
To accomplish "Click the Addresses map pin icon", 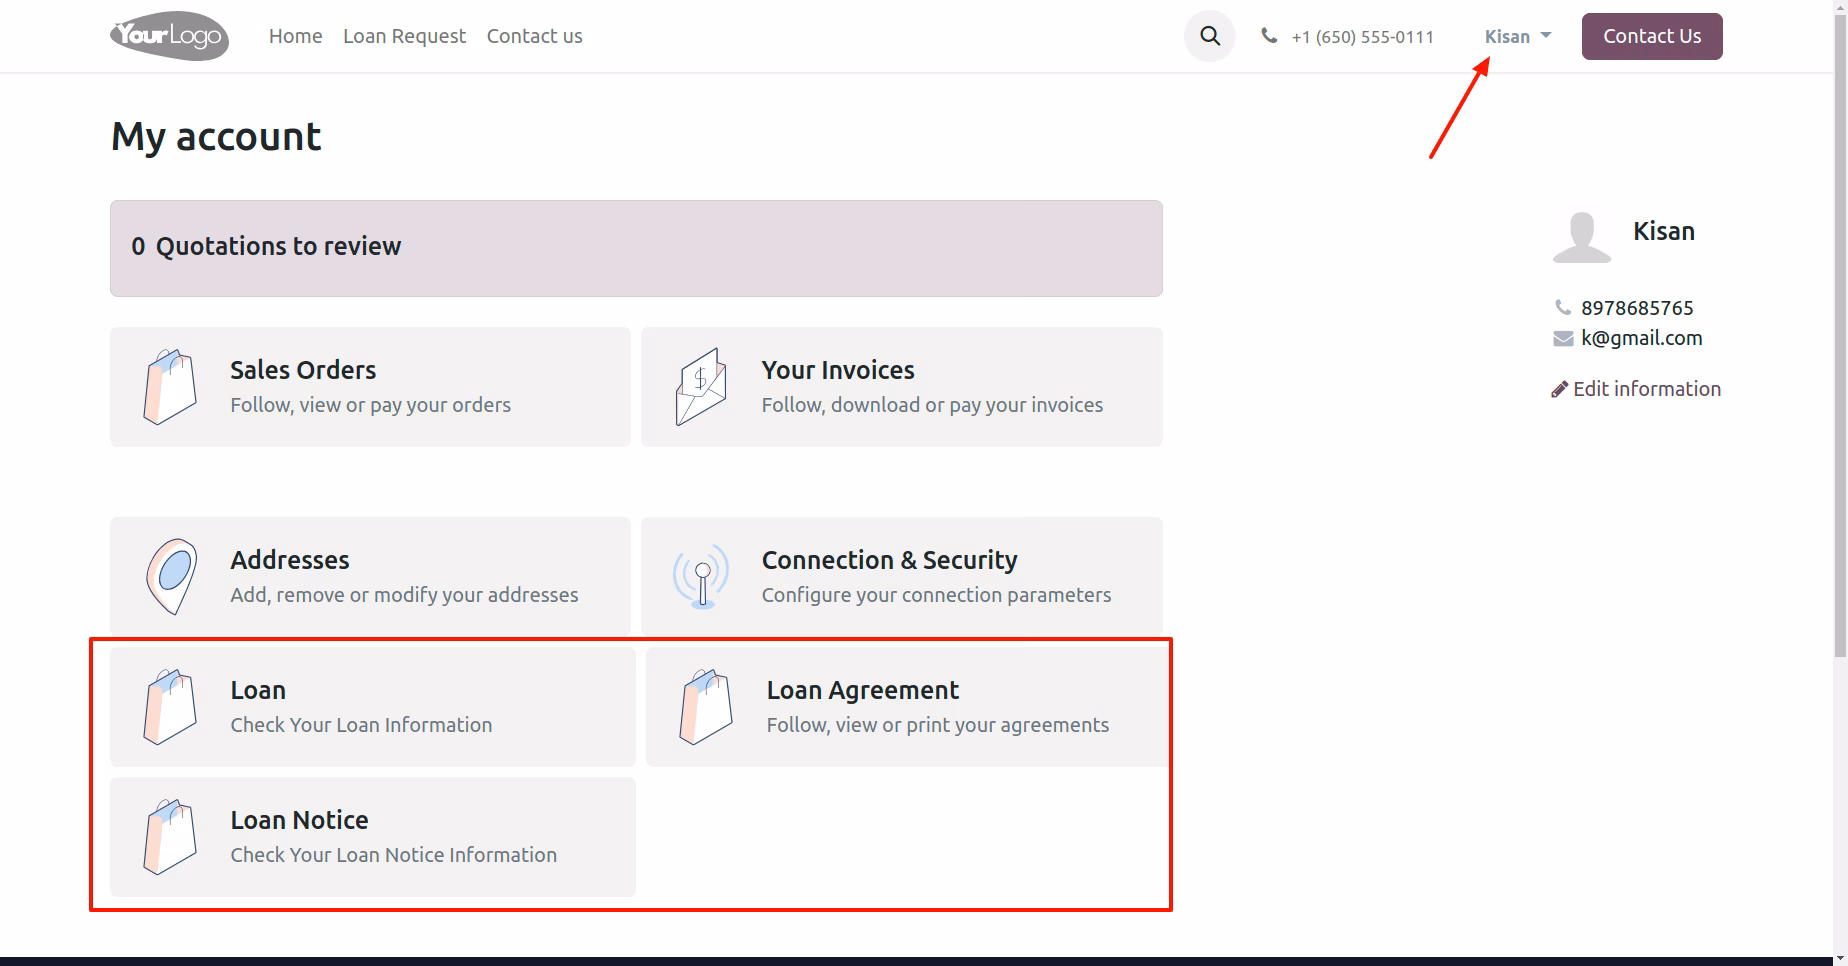I will [x=171, y=577].
